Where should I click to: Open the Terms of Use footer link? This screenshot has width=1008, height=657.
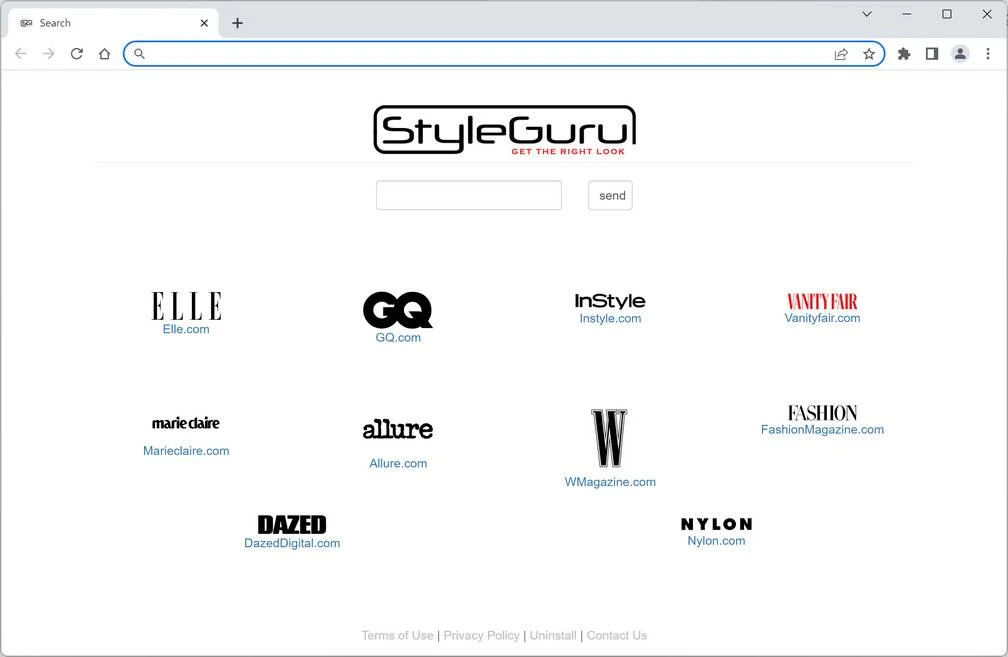tap(397, 635)
